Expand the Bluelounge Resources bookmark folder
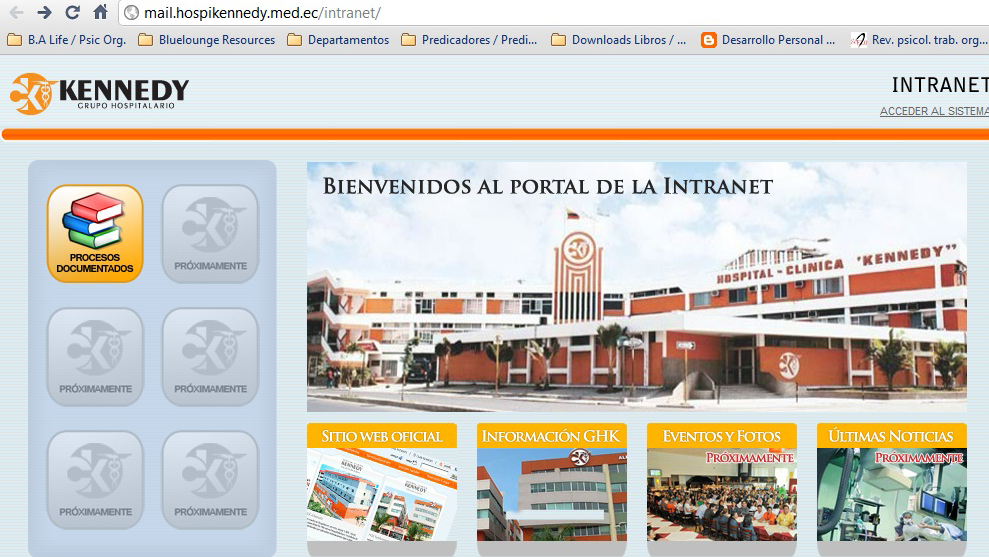Image resolution: width=989 pixels, height=557 pixels. tap(206, 40)
